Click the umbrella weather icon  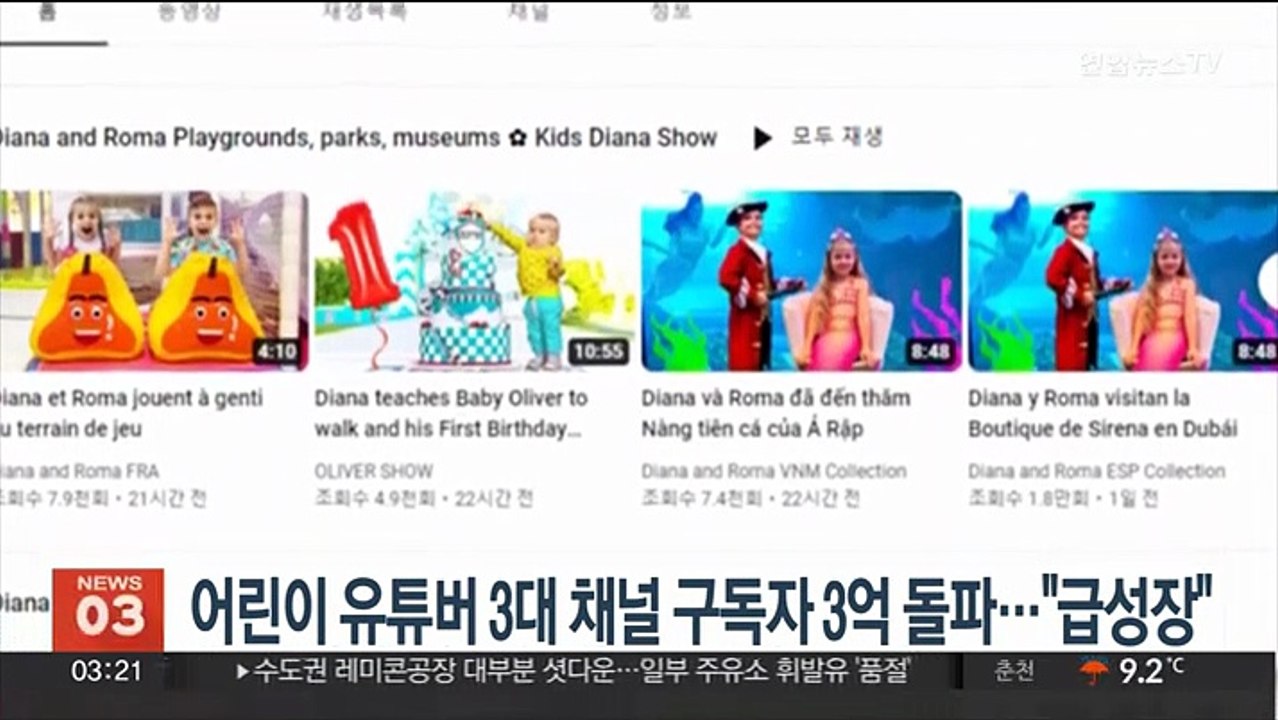tap(1094, 673)
